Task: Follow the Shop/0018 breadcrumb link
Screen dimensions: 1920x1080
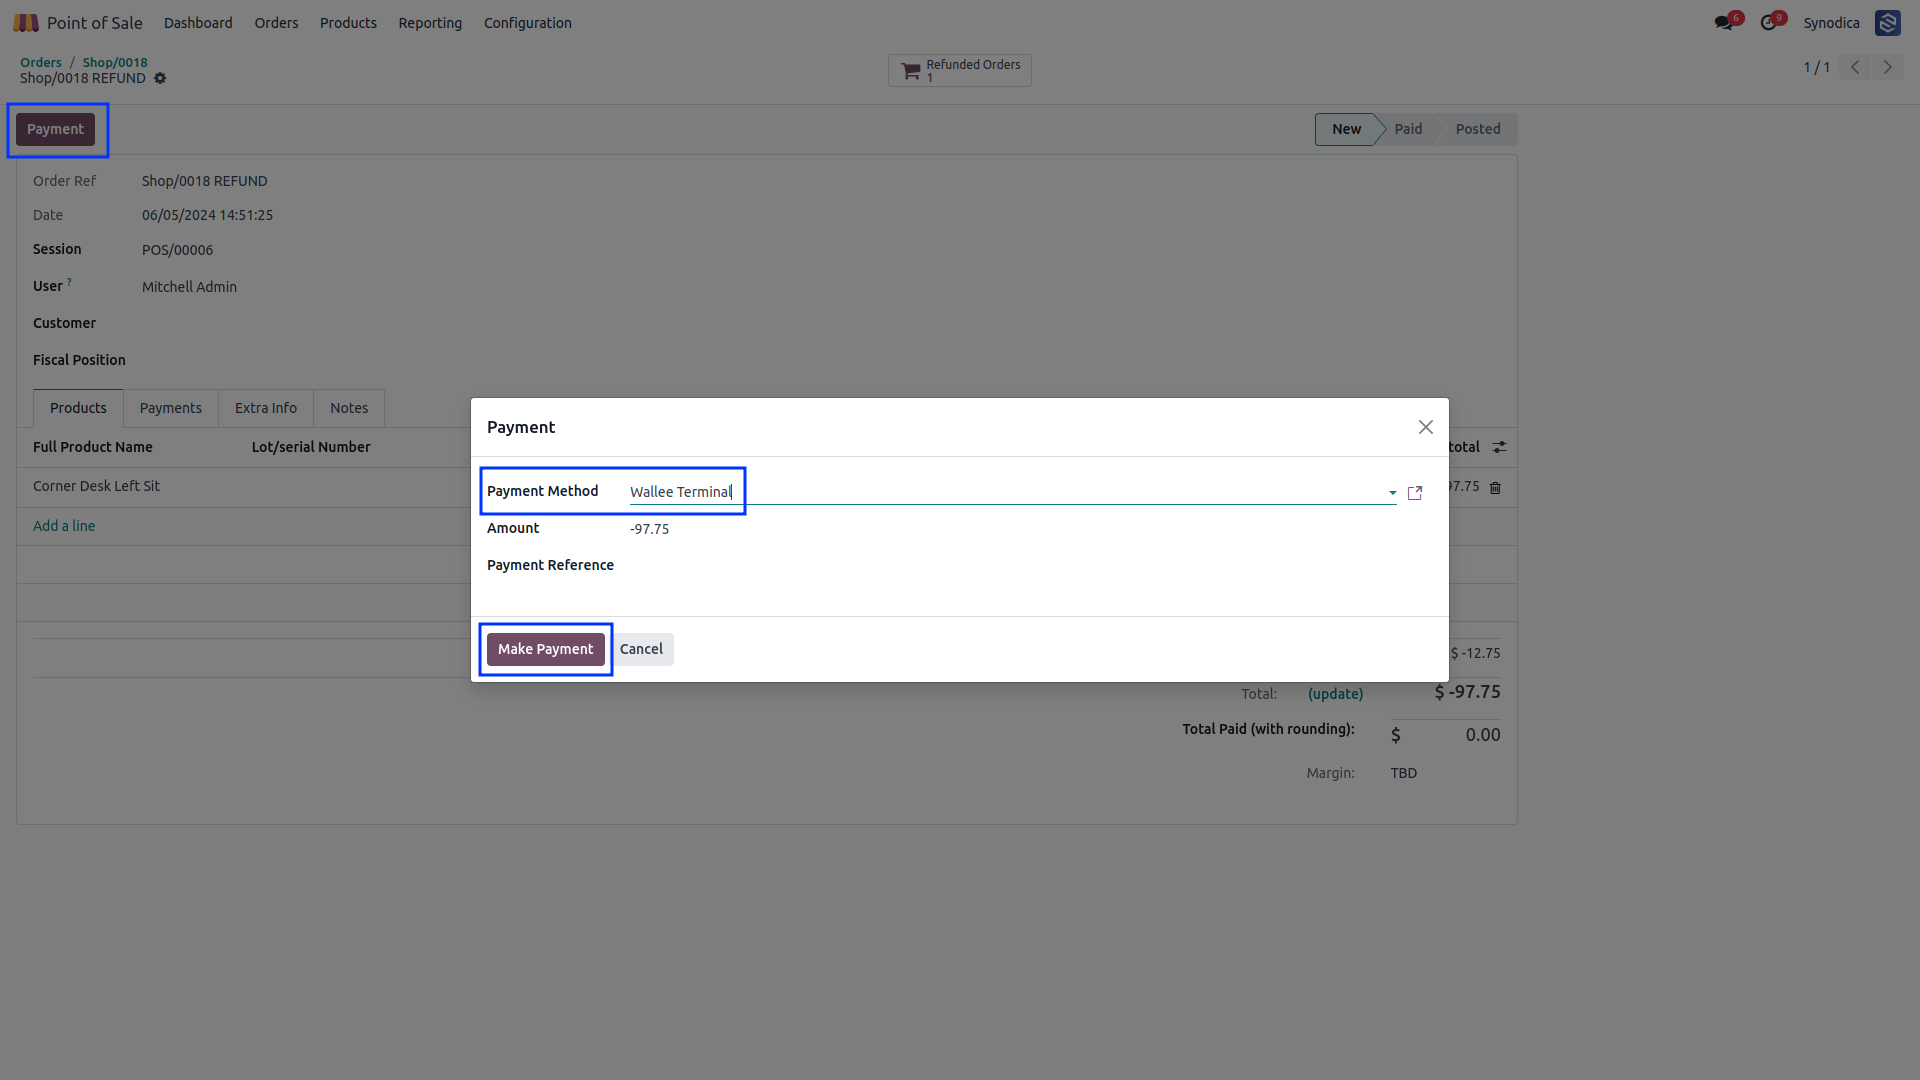Action: pyautogui.click(x=115, y=62)
